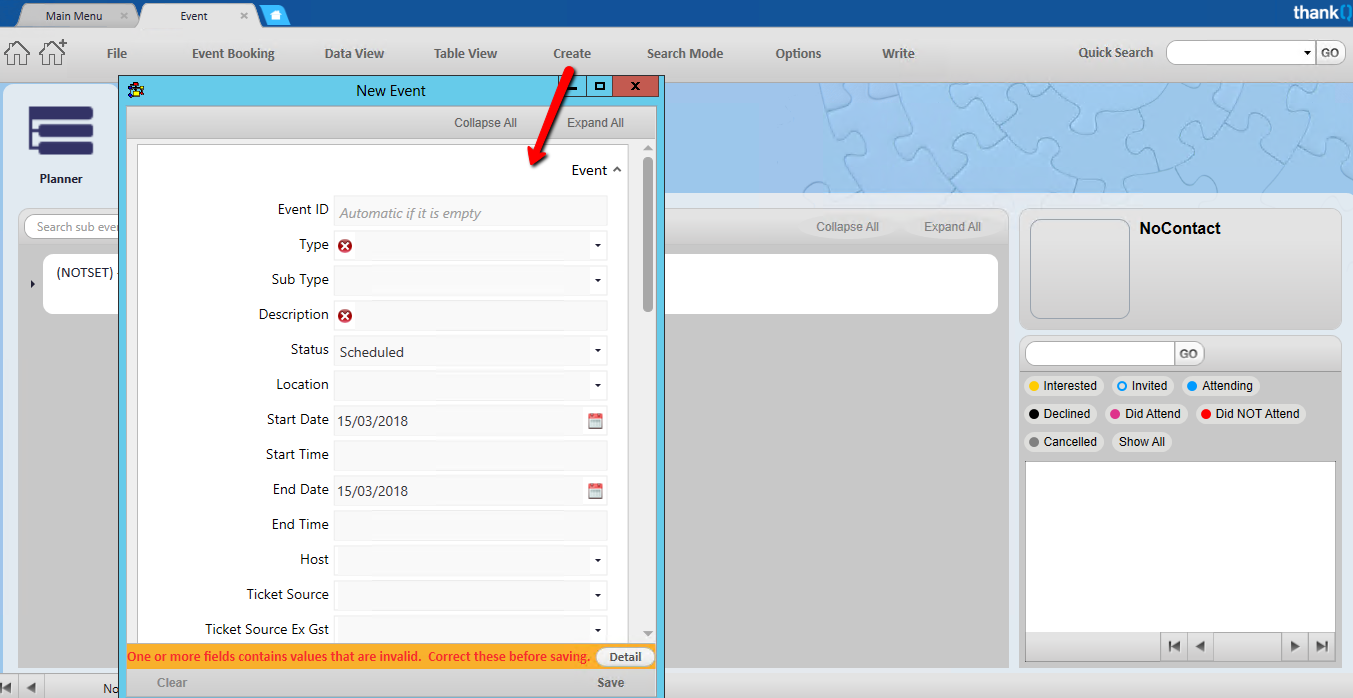Open the Start Date calendar picker
1353x698 pixels.
595,421
